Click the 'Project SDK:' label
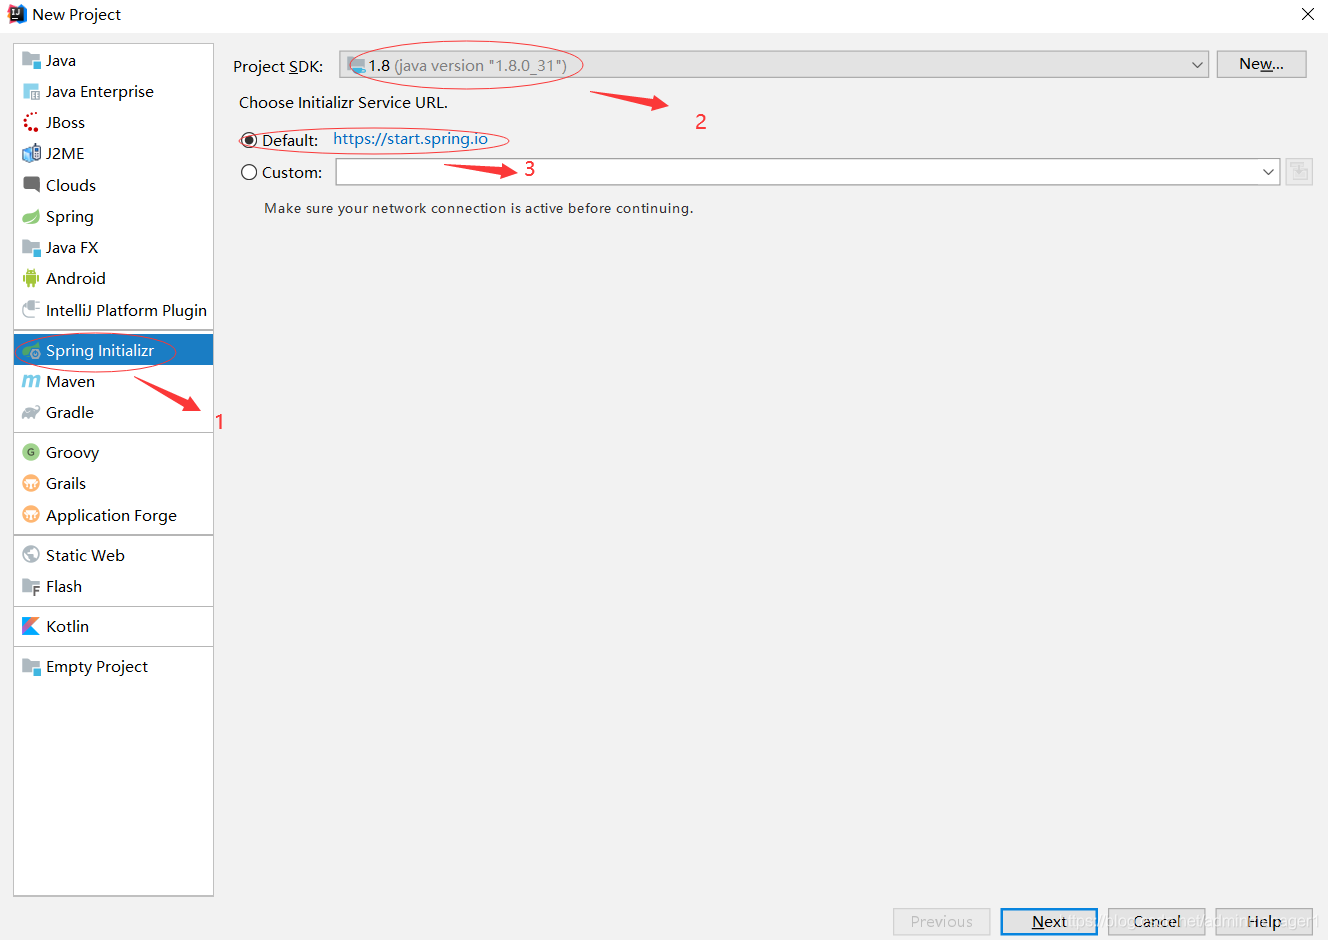This screenshot has width=1328, height=940. point(278,66)
